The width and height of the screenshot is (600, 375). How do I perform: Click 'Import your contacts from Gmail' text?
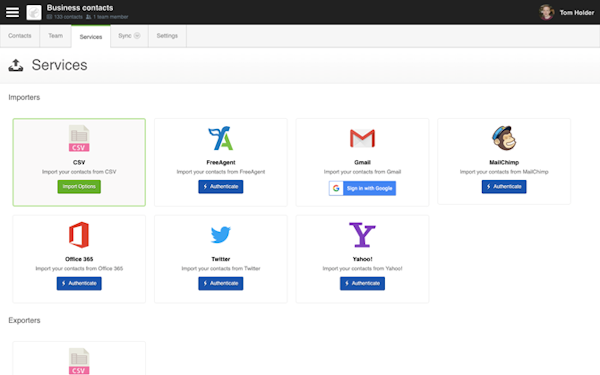[362, 172]
